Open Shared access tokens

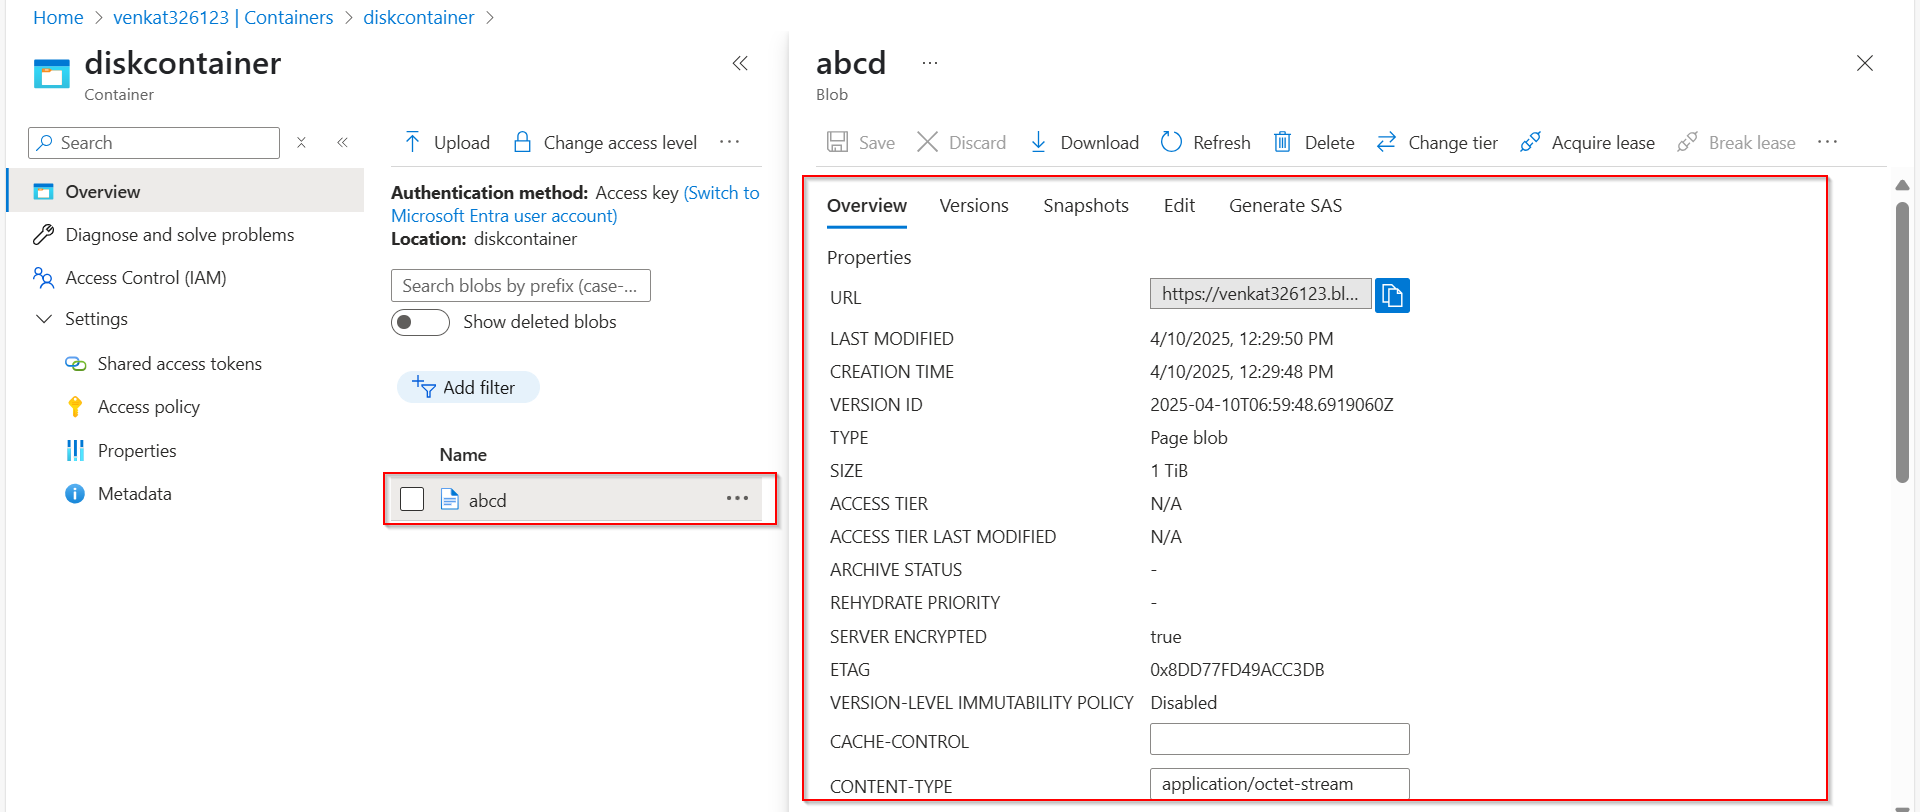pyautogui.click(x=180, y=363)
